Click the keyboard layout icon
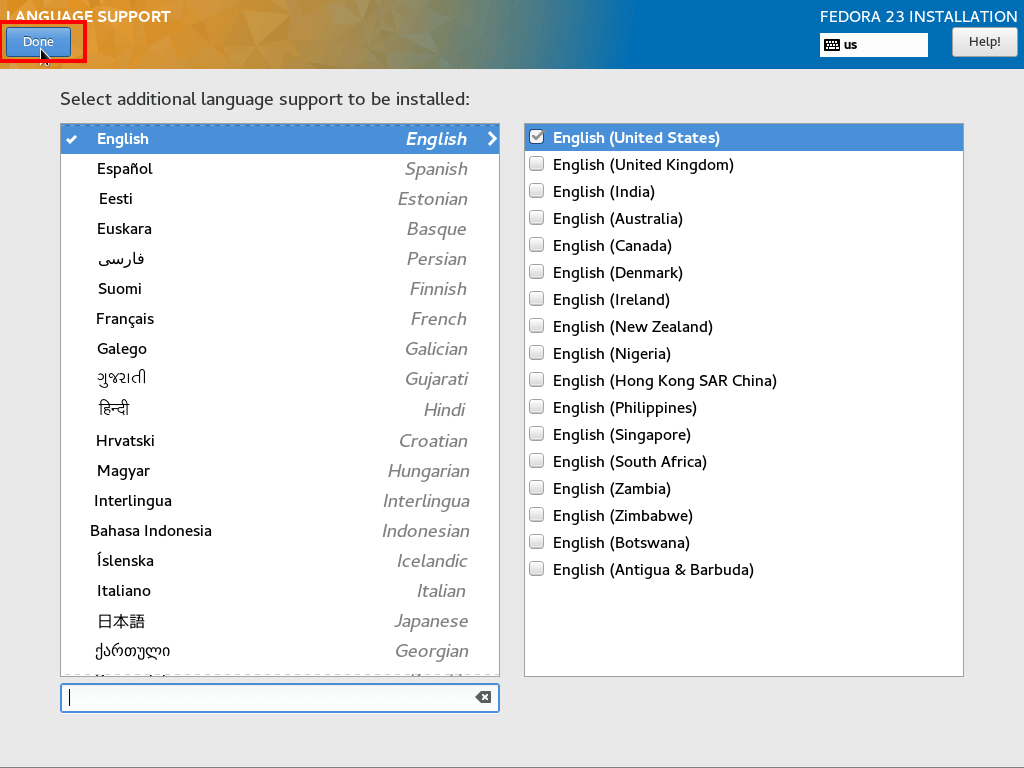Screen dimensions: 1024x768 click(831, 45)
